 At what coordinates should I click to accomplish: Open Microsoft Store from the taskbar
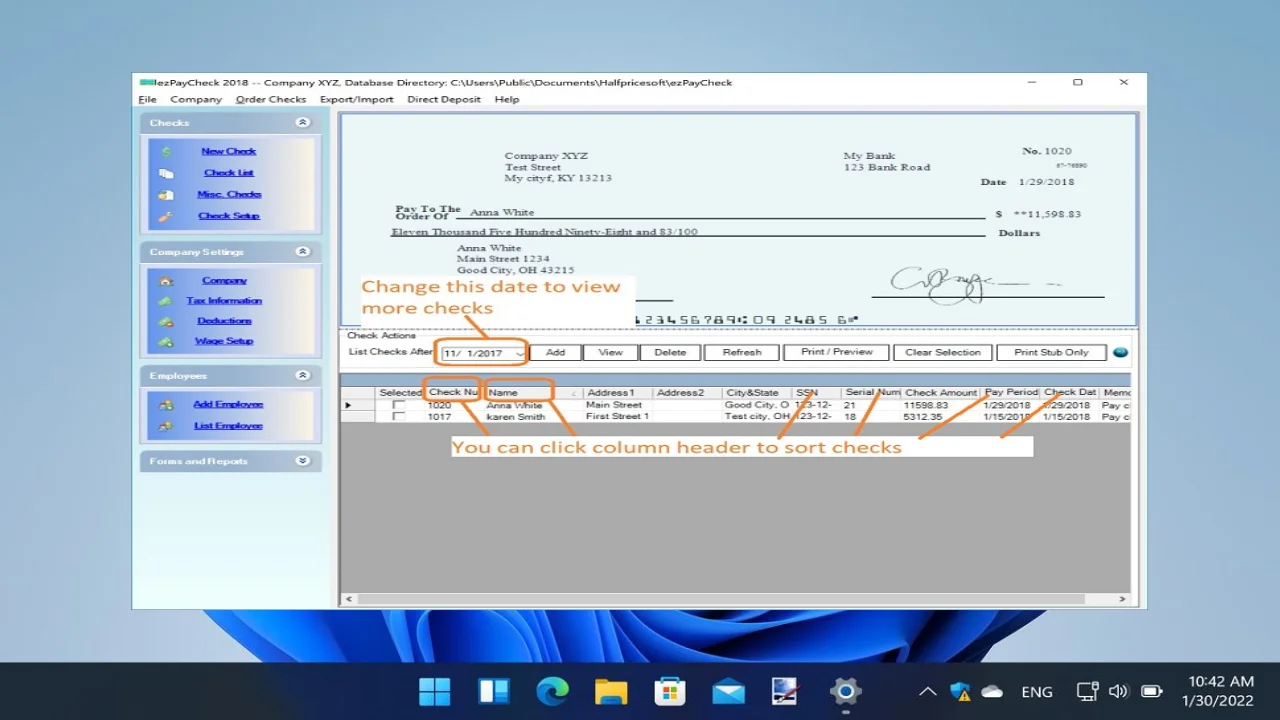pos(669,691)
